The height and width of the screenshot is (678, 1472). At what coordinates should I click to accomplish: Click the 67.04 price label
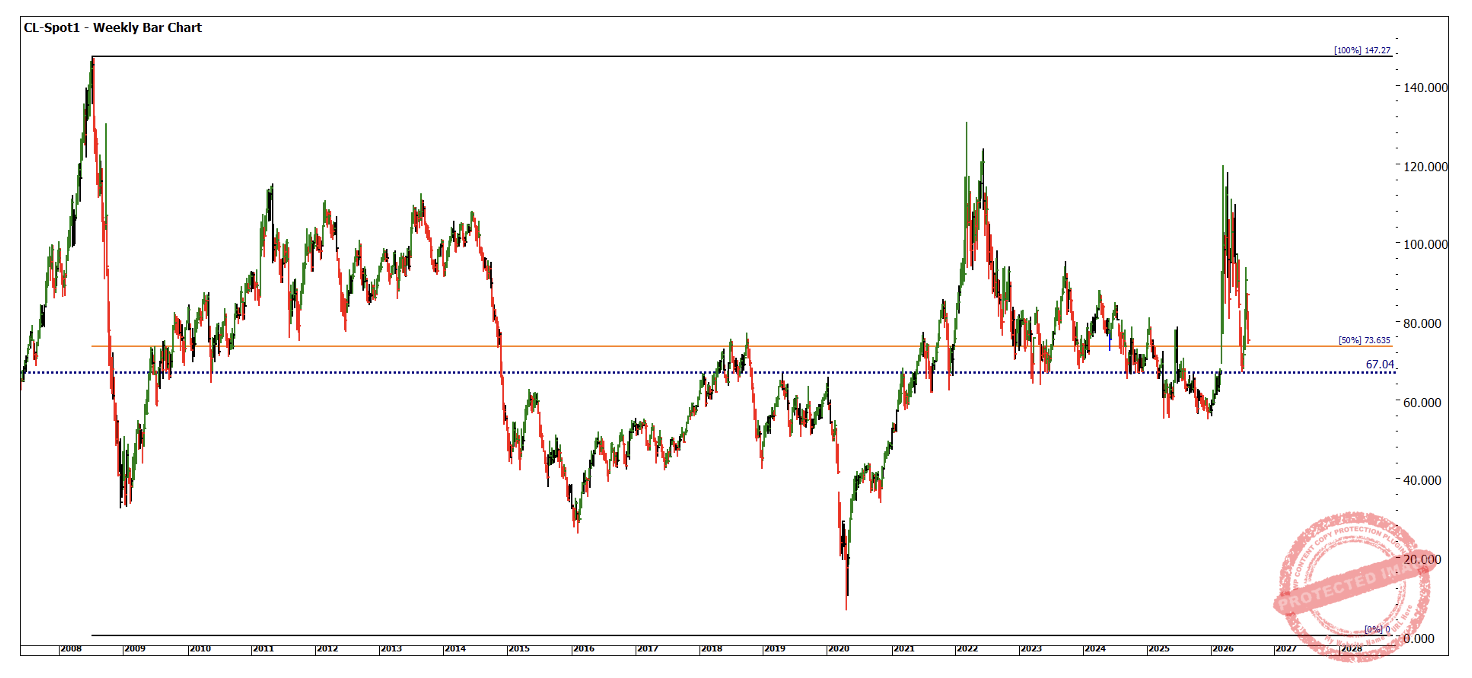[x=1380, y=364]
